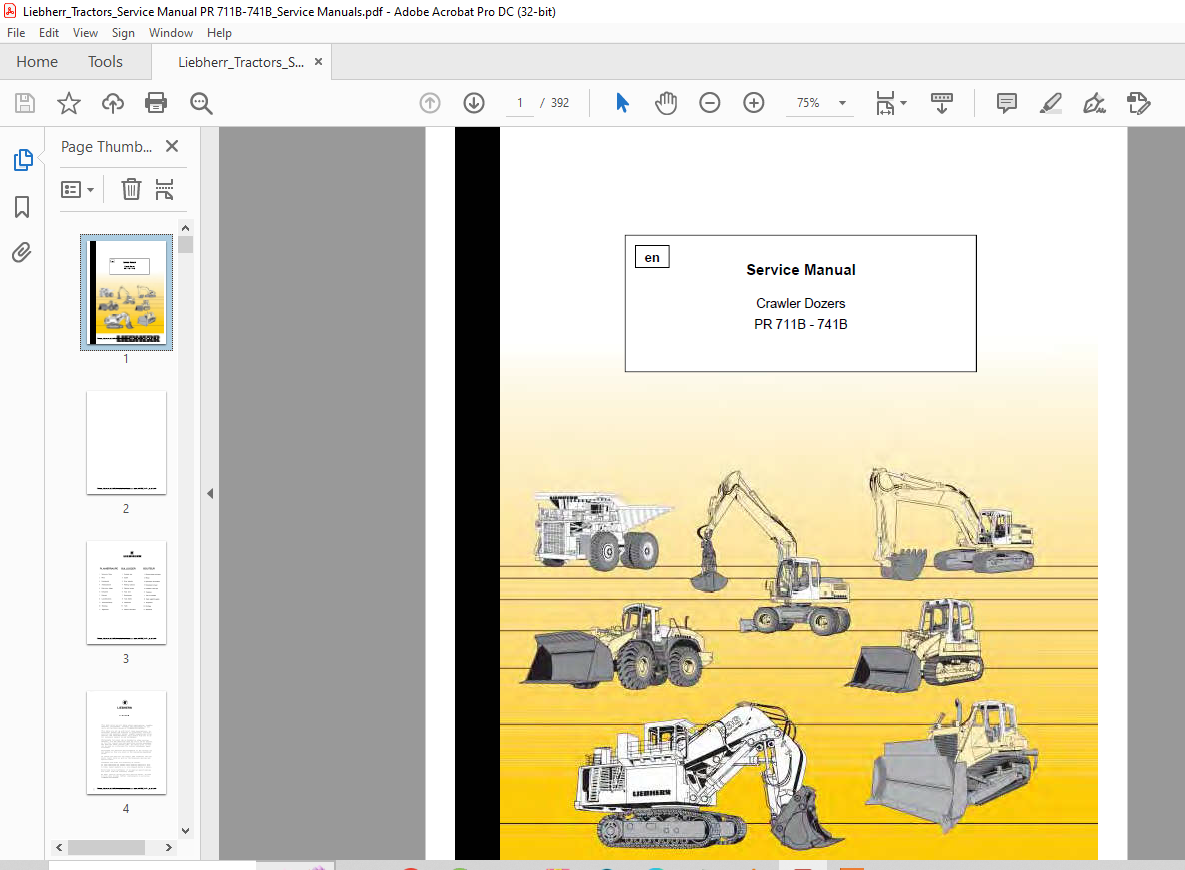
Task: Click the thumbnails horizontal scrollbar handle
Action: [x=107, y=847]
